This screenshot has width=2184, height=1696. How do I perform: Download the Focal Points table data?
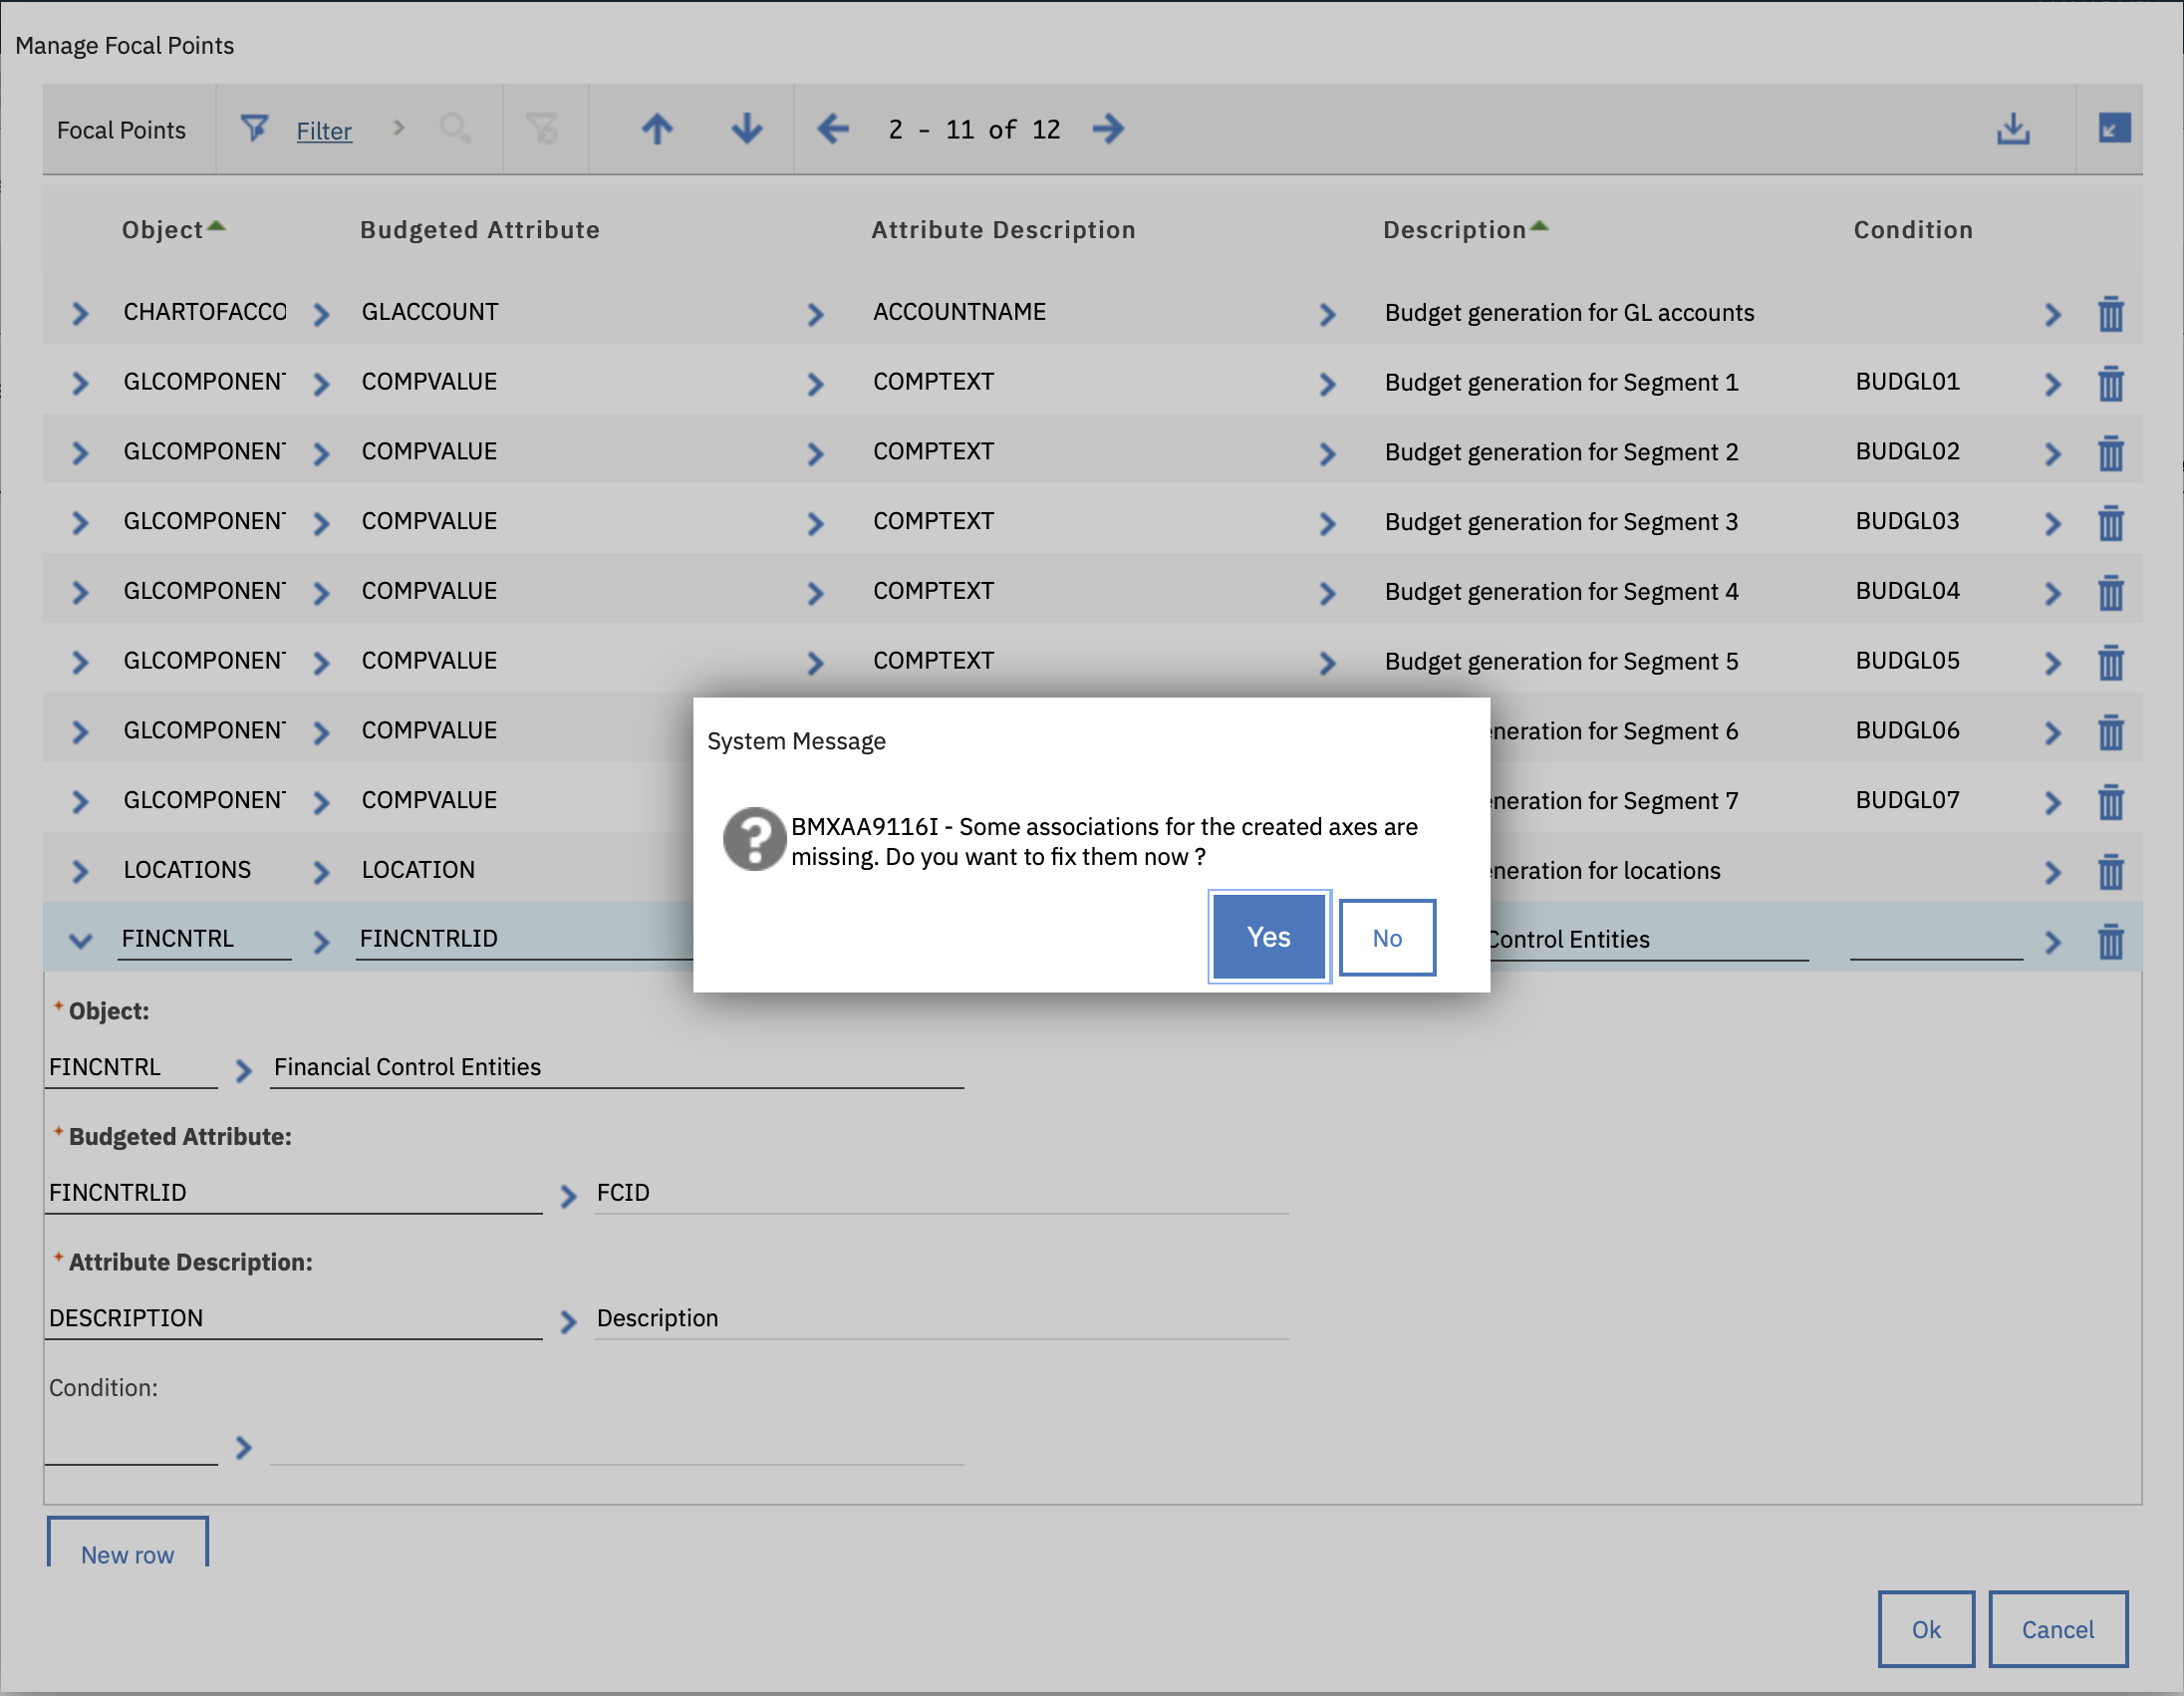click(x=2013, y=129)
